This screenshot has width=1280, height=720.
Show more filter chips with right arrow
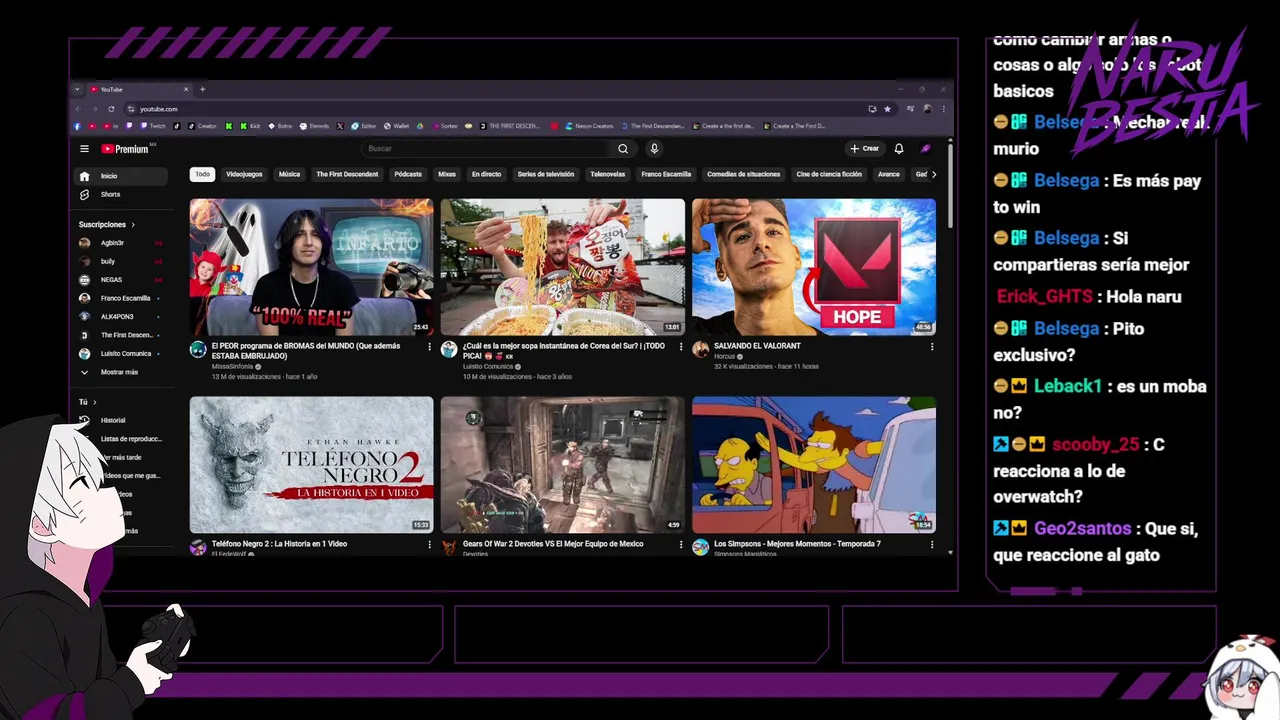(934, 174)
